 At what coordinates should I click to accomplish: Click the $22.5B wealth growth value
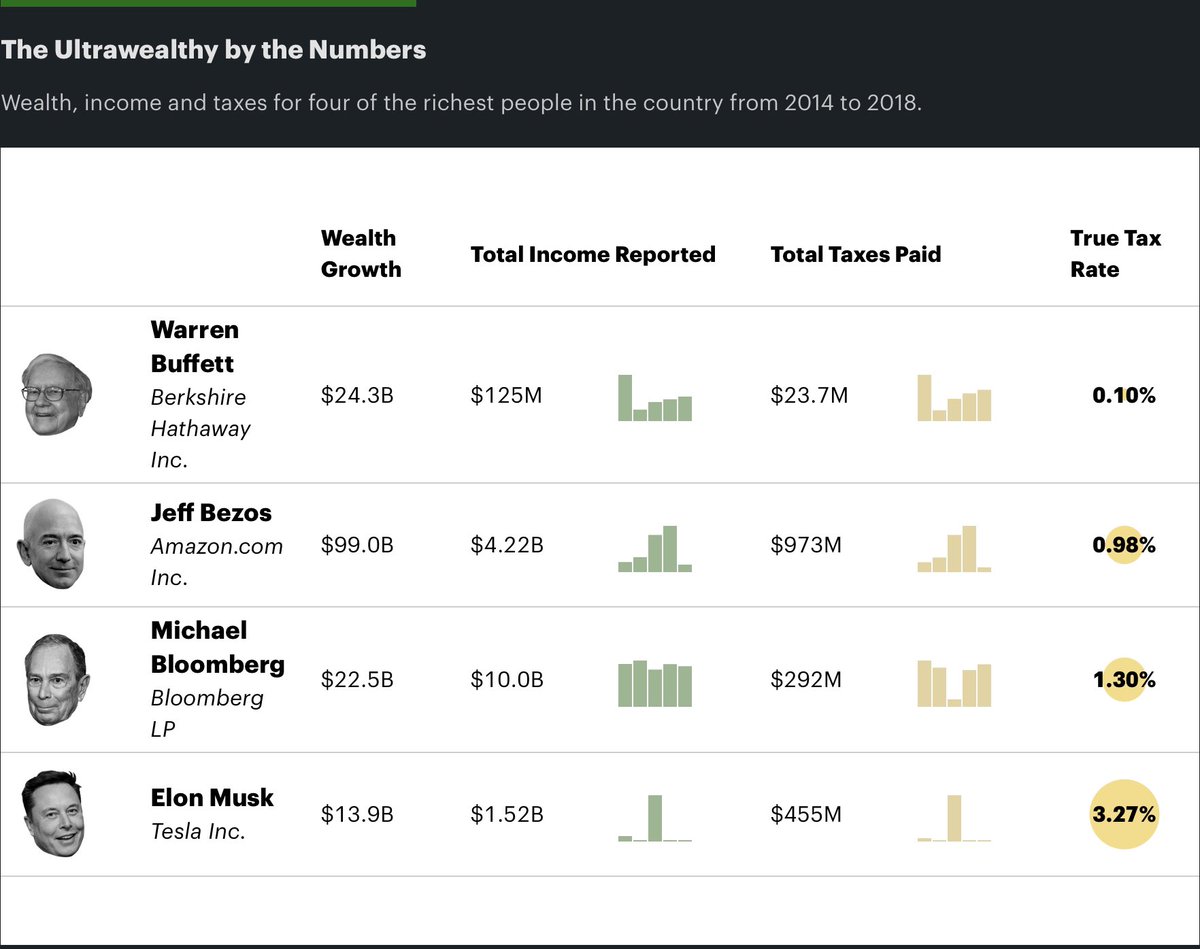357,680
